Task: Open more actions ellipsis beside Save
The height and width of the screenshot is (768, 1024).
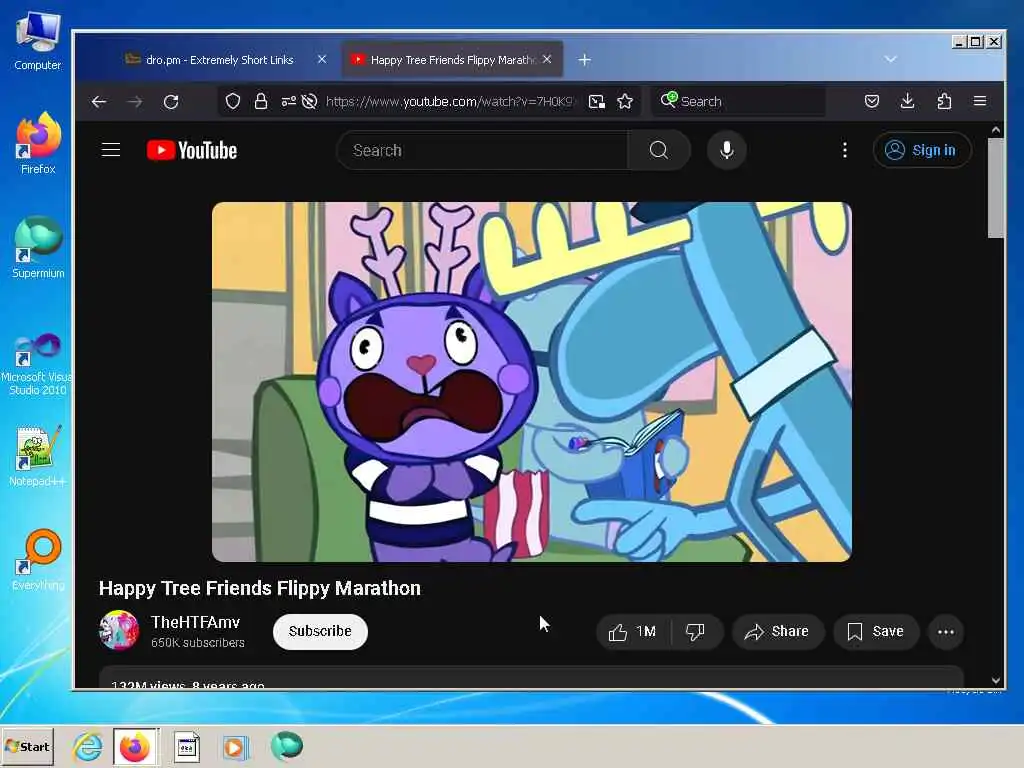Action: tap(946, 632)
